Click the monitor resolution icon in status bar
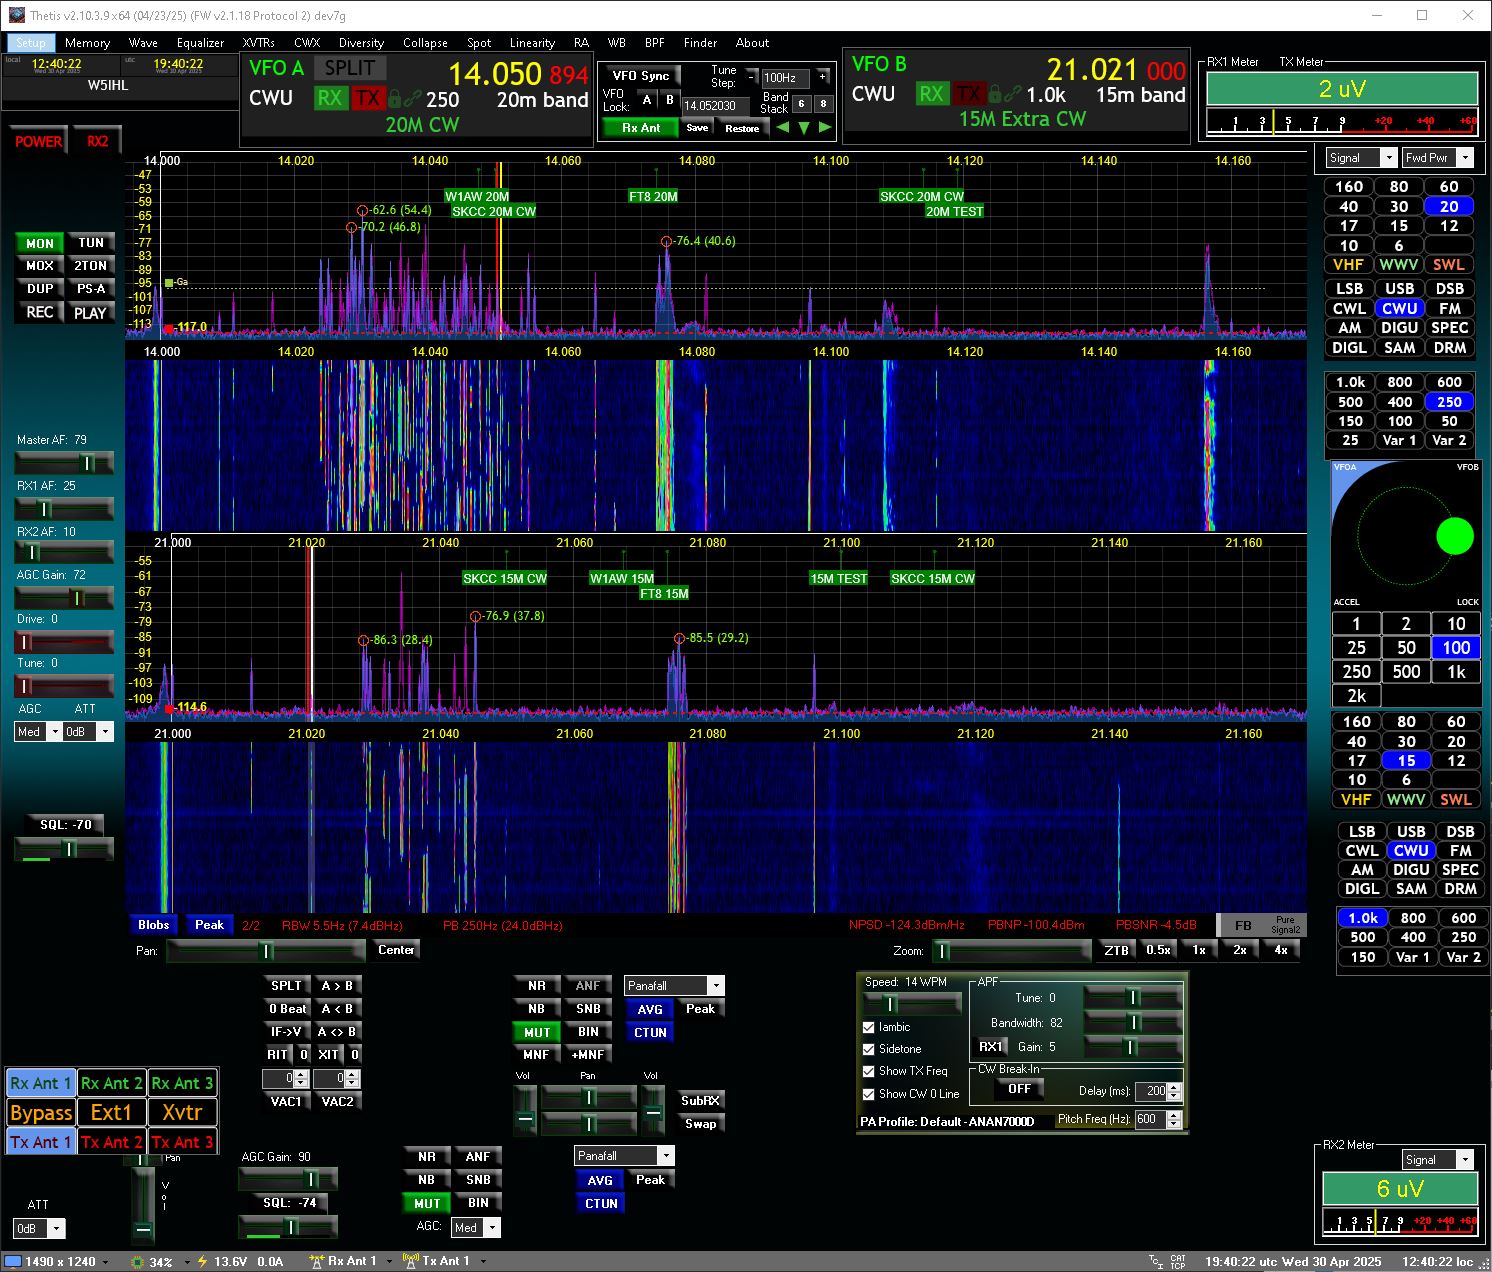Screen dimensions: 1492x1272 pyautogui.click(x=13, y=1262)
